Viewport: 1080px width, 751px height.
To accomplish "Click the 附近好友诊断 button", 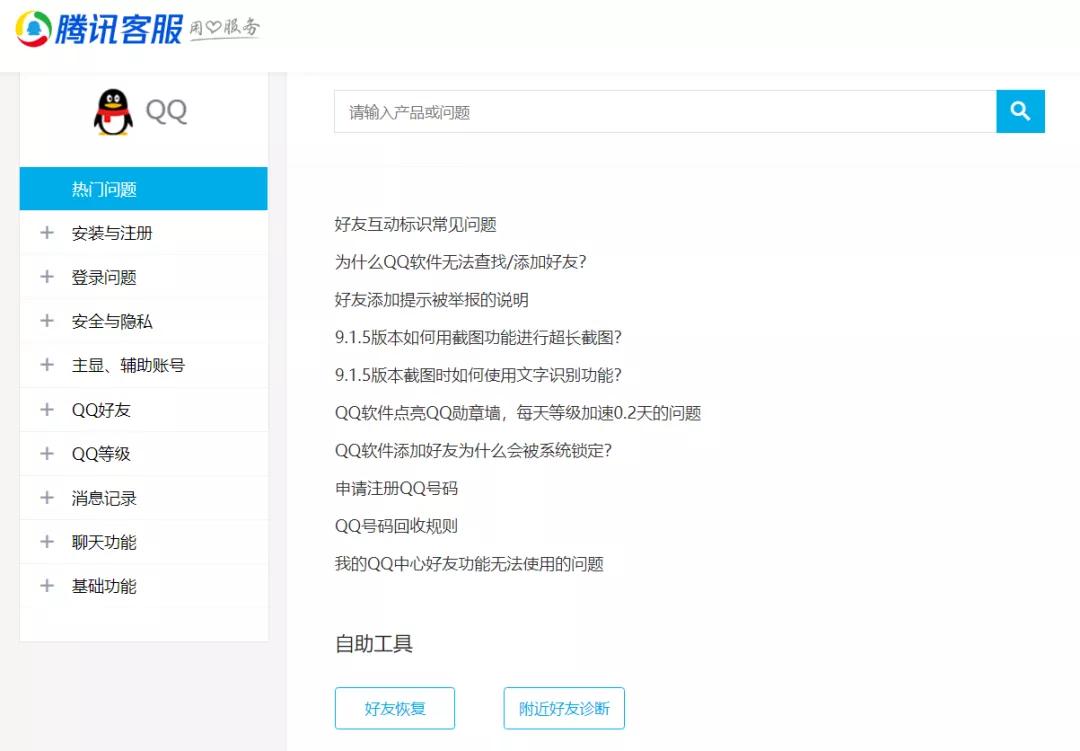I will [x=563, y=708].
